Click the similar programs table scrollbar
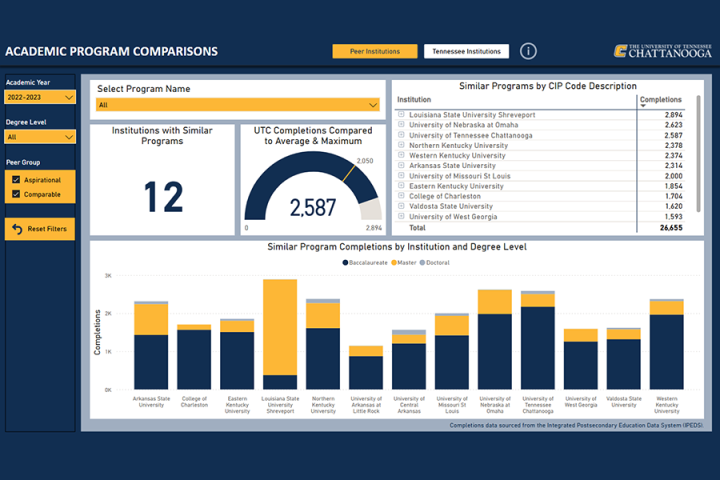This screenshot has width=720, height=480. click(698, 153)
